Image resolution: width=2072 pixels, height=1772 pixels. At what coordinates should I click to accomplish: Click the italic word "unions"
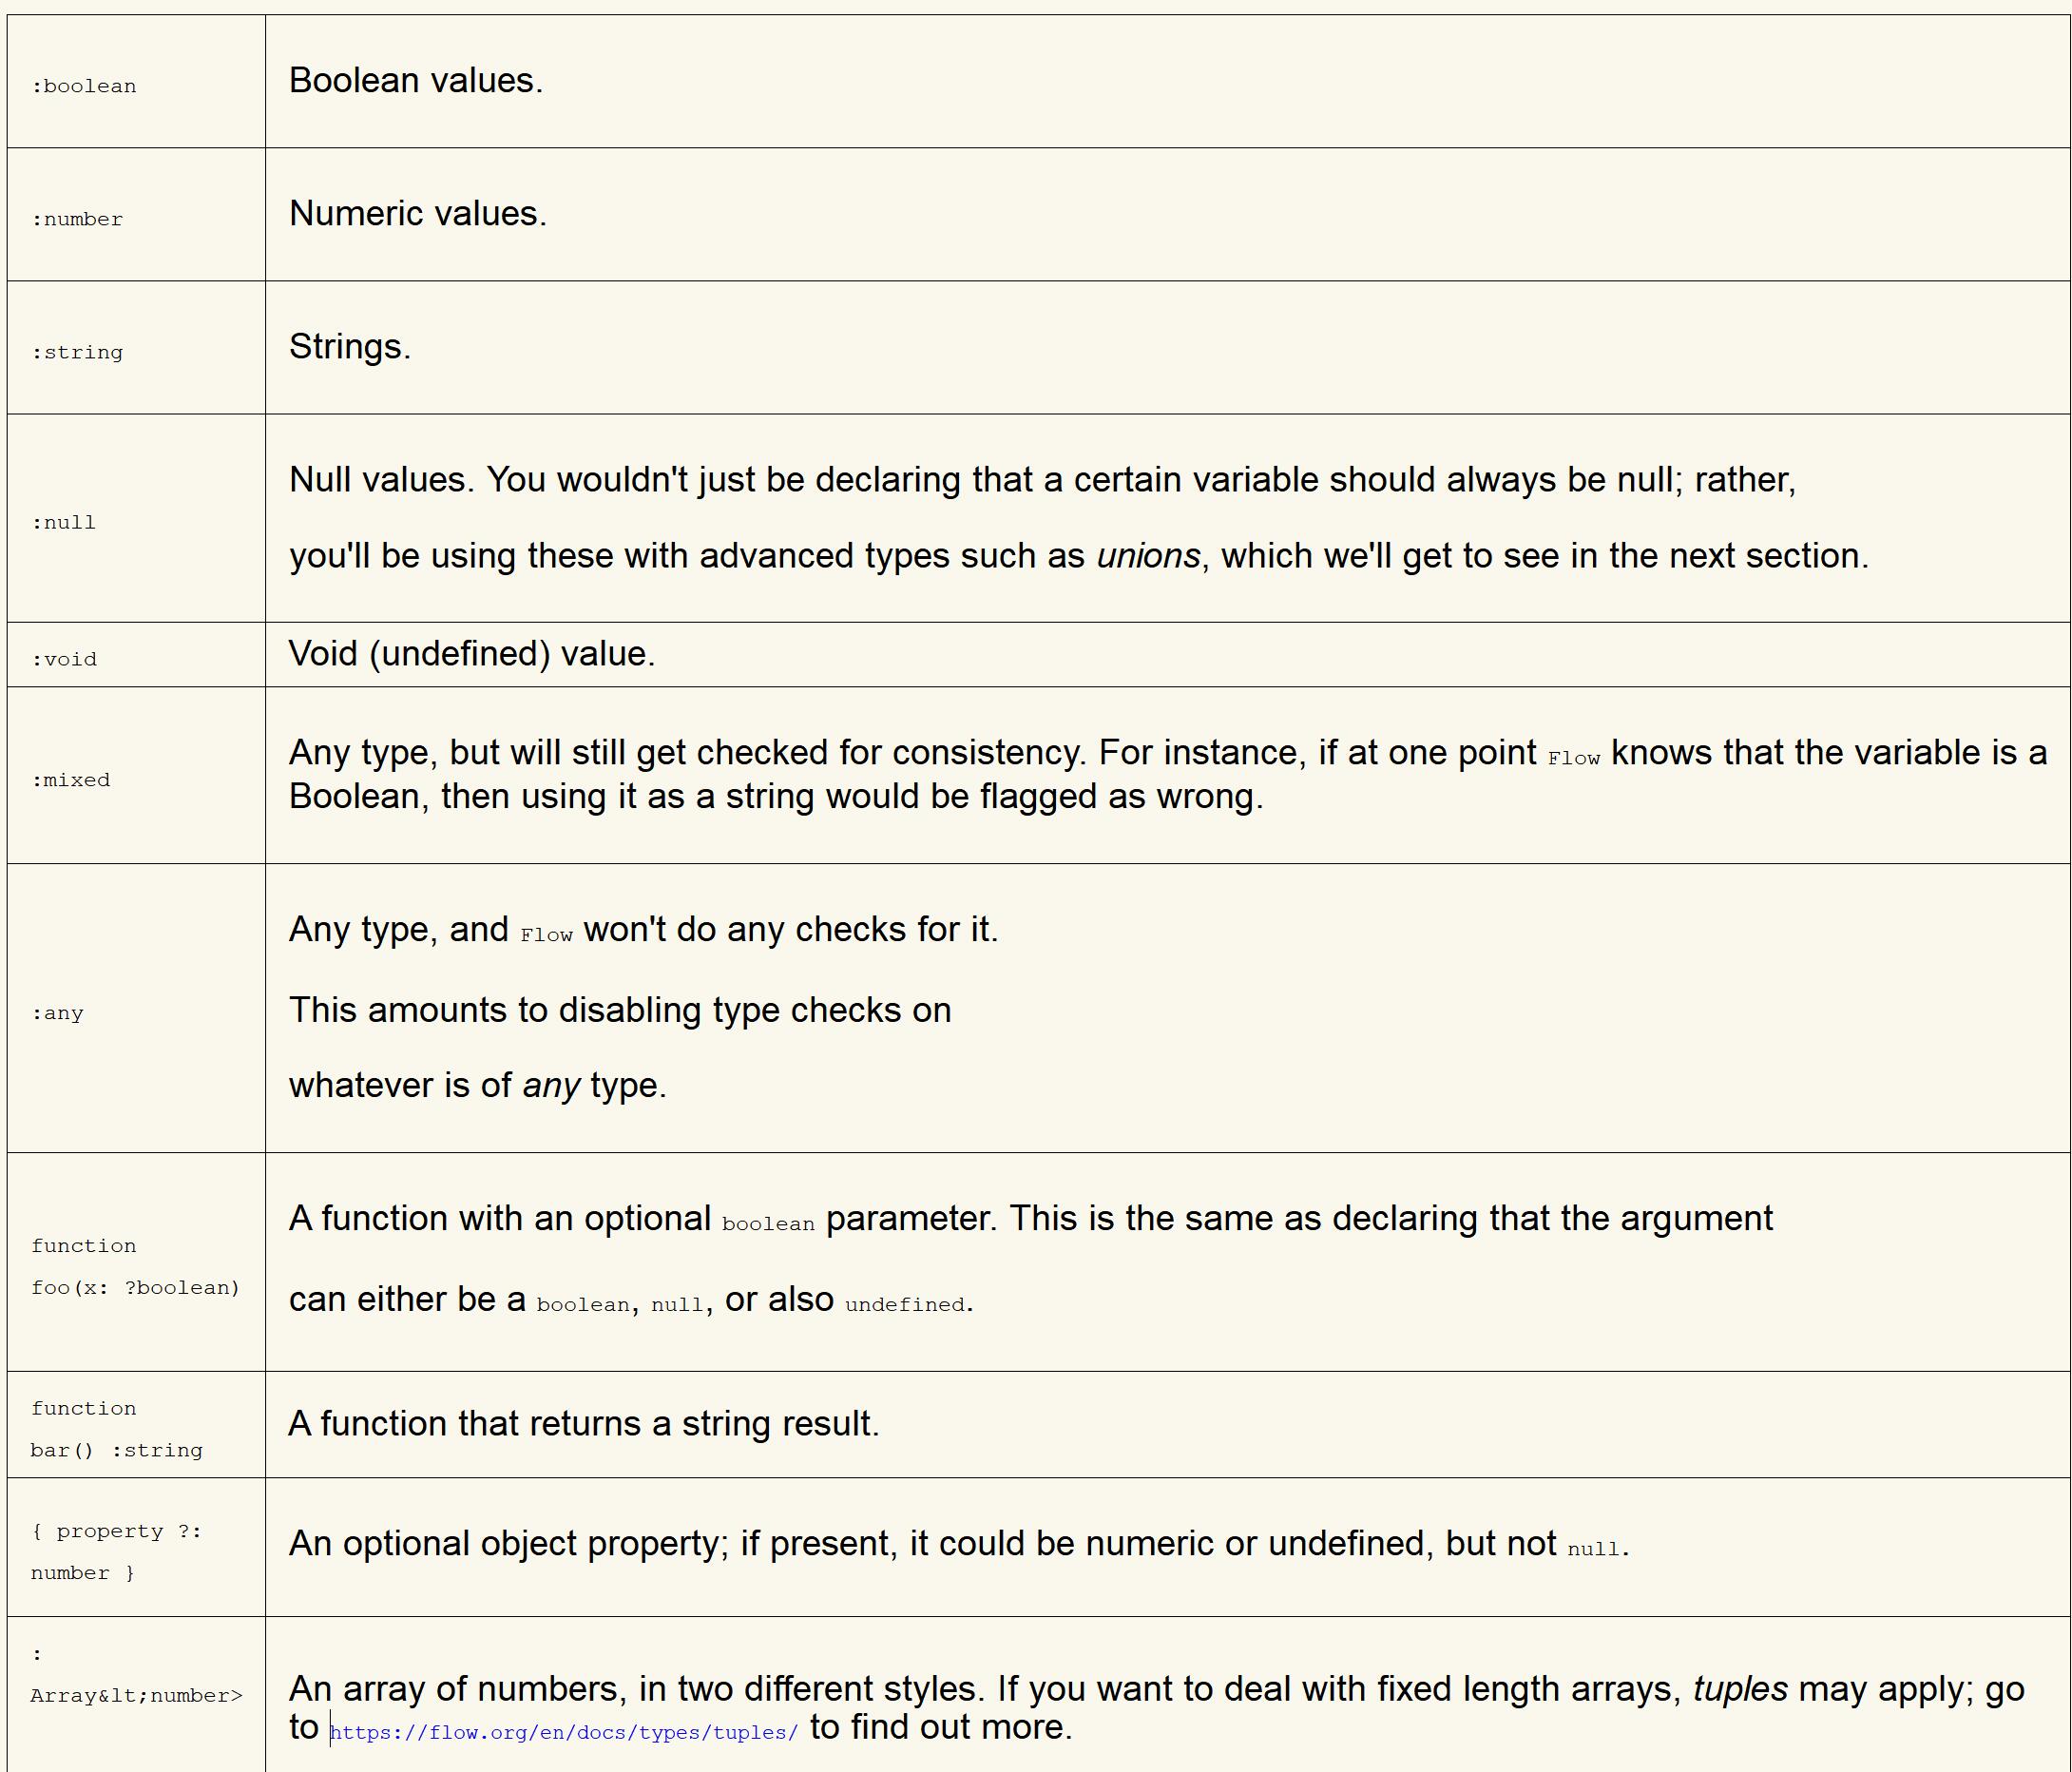[1148, 556]
